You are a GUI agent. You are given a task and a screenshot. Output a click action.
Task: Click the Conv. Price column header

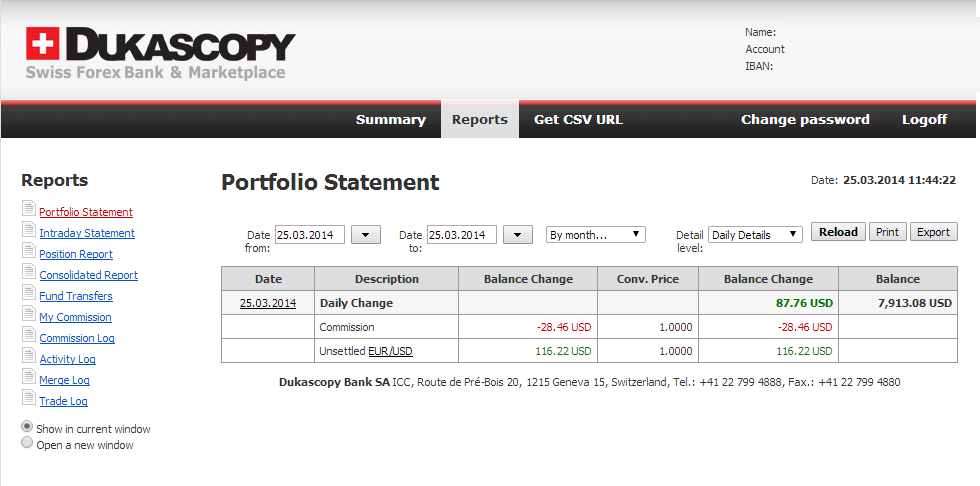648,279
